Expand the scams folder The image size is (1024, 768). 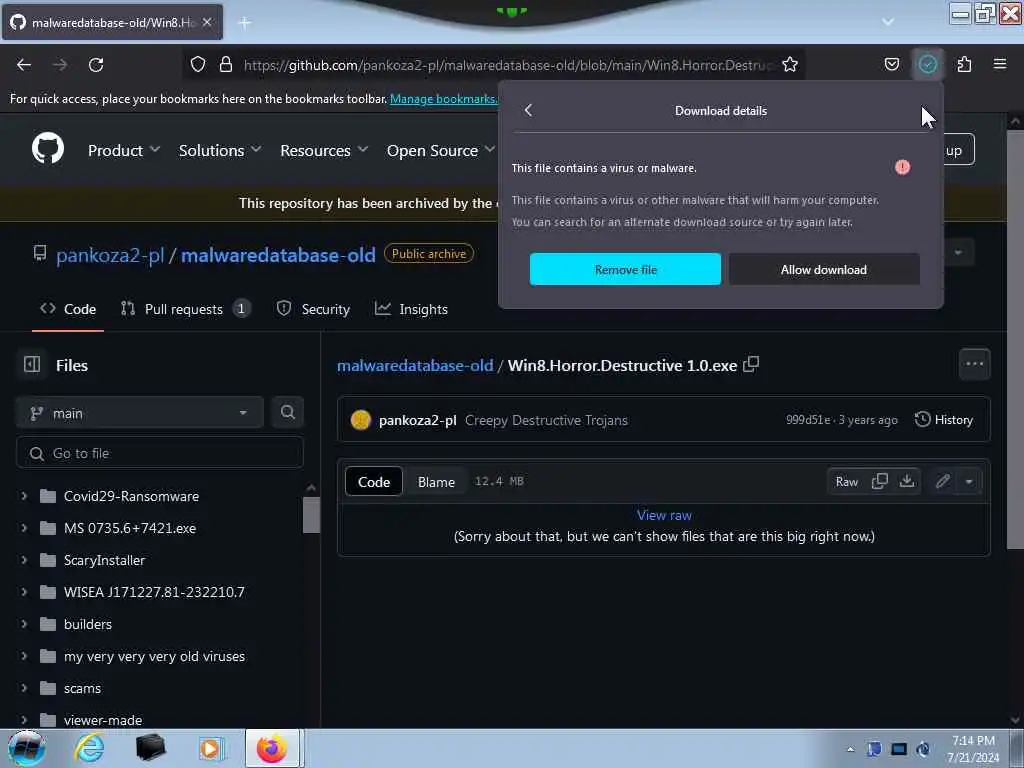[x=24, y=688]
